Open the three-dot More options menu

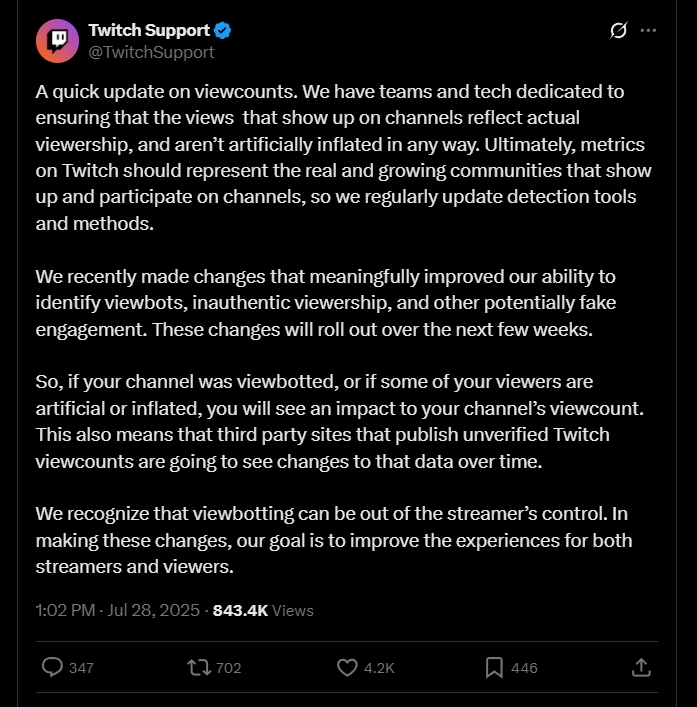click(x=648, y=31)
